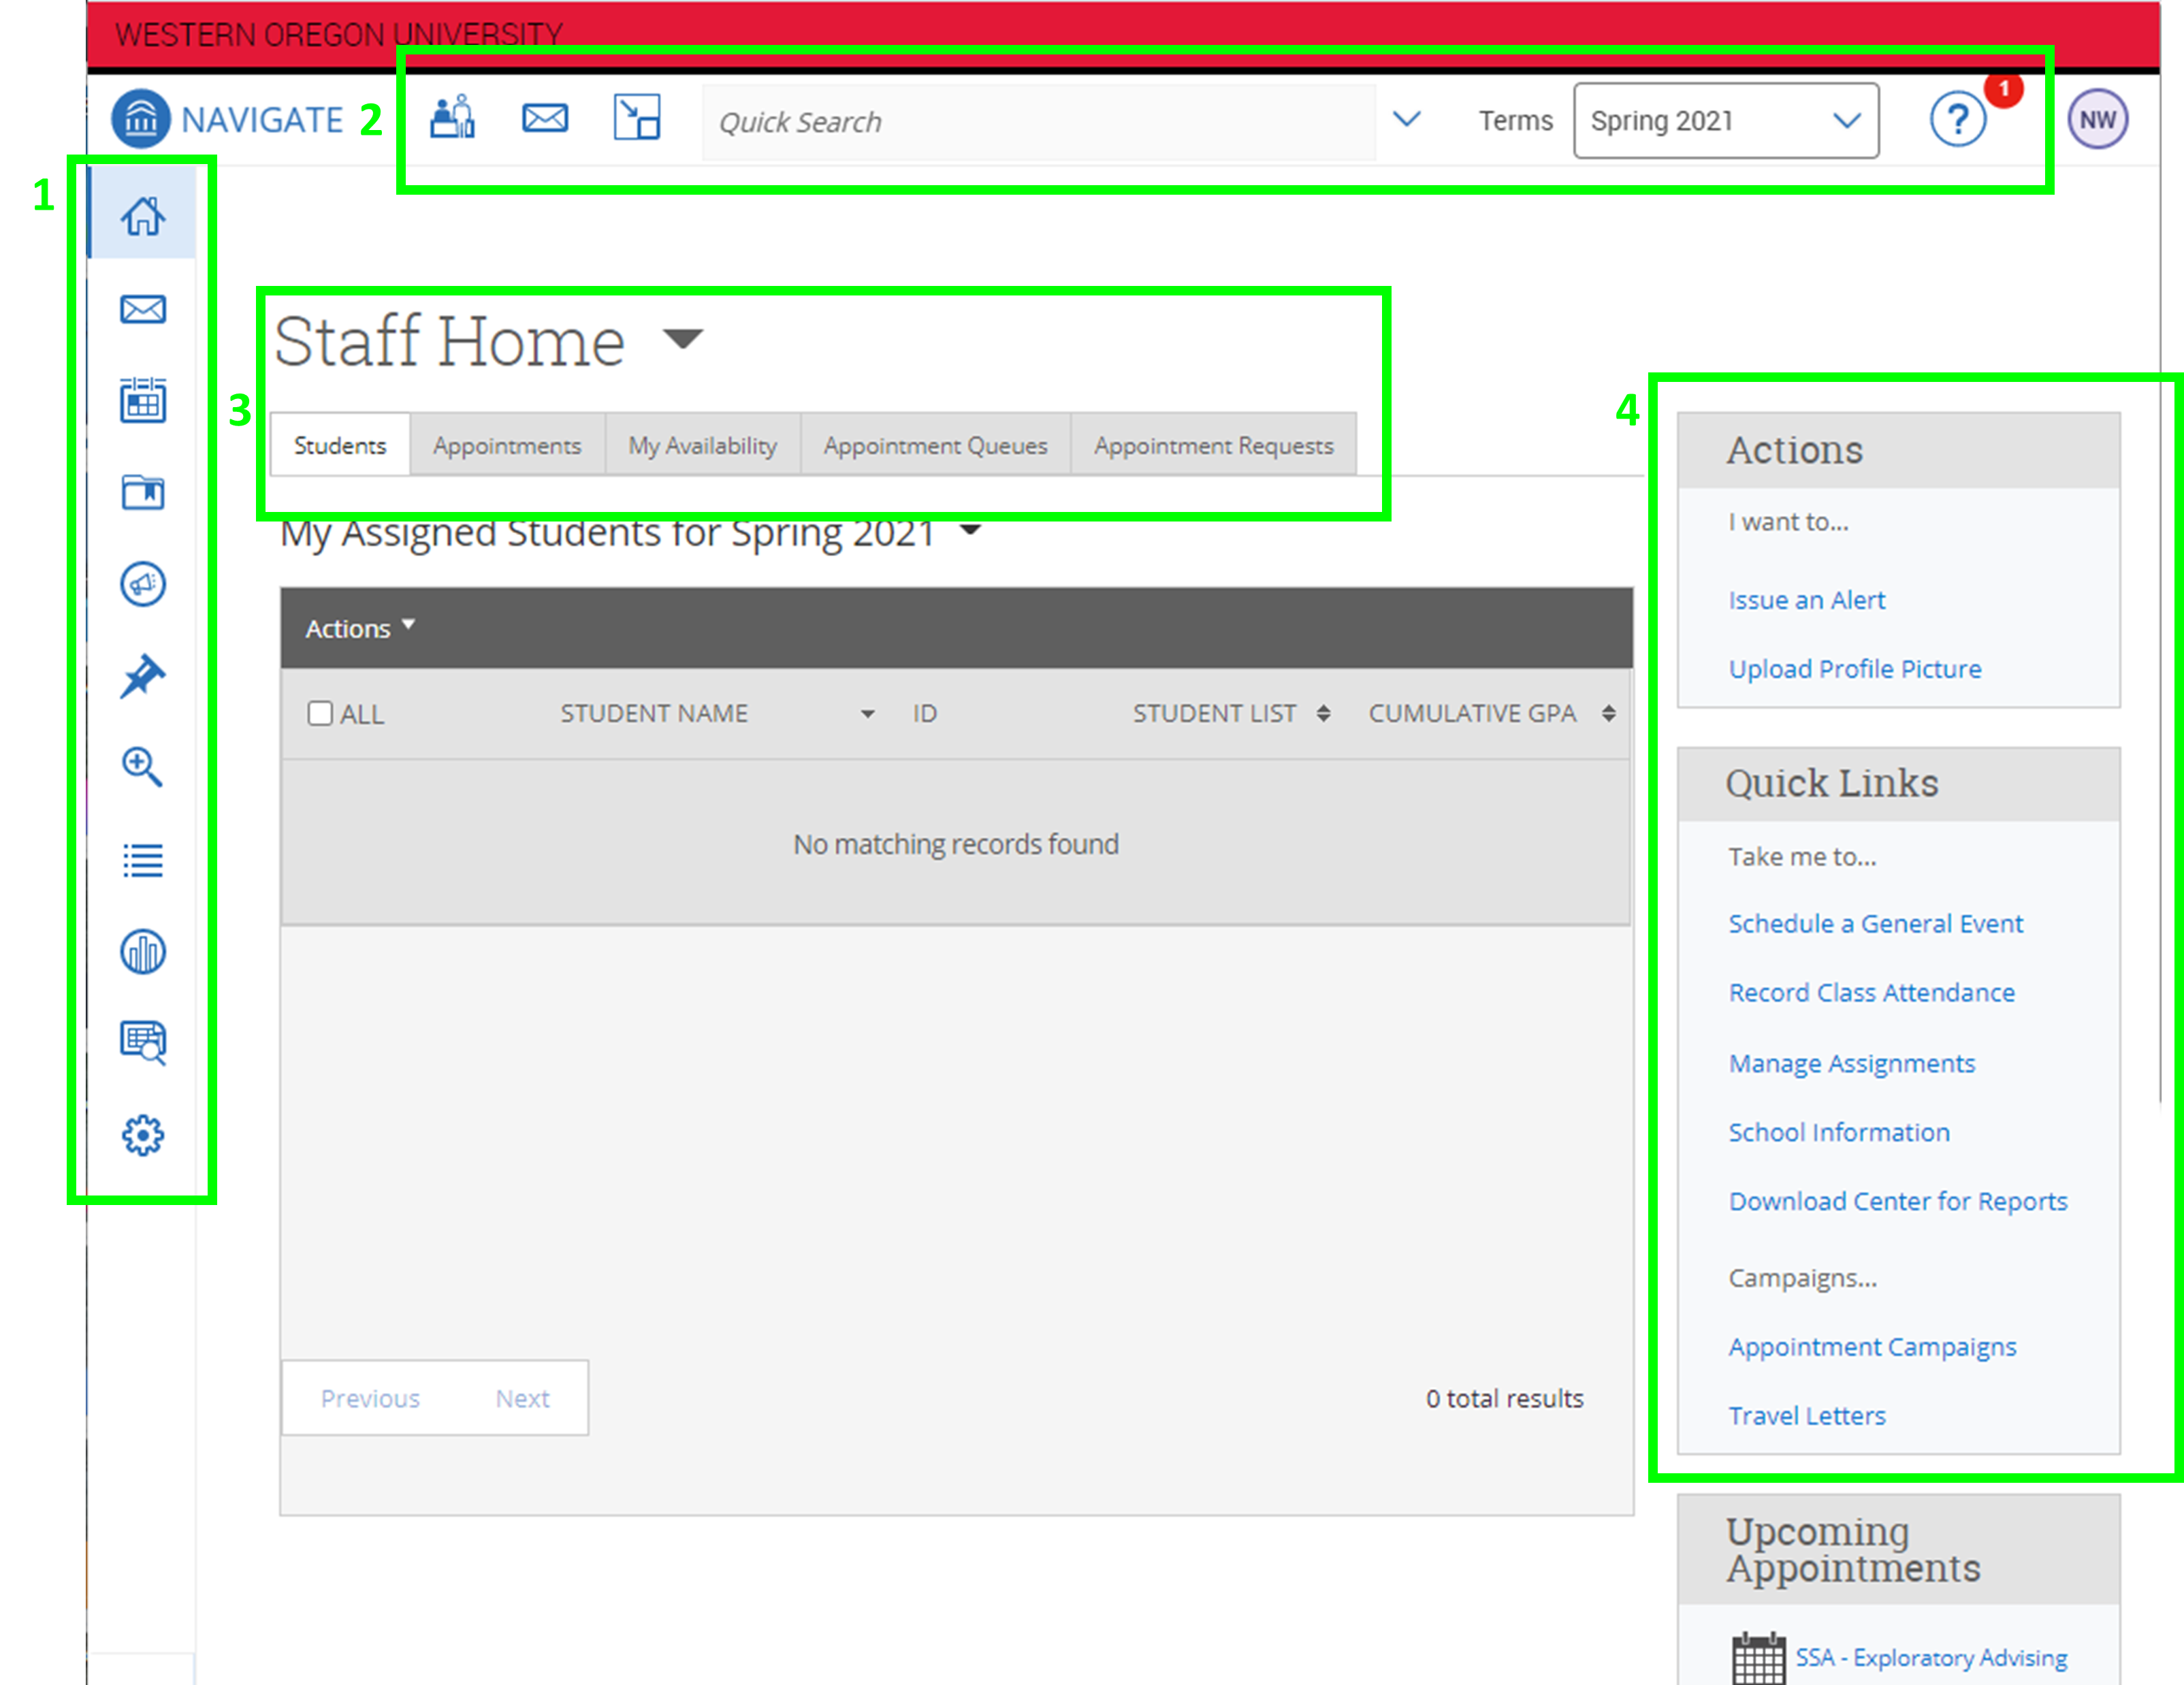Check the ALL students checkbox

click(320, 713)
